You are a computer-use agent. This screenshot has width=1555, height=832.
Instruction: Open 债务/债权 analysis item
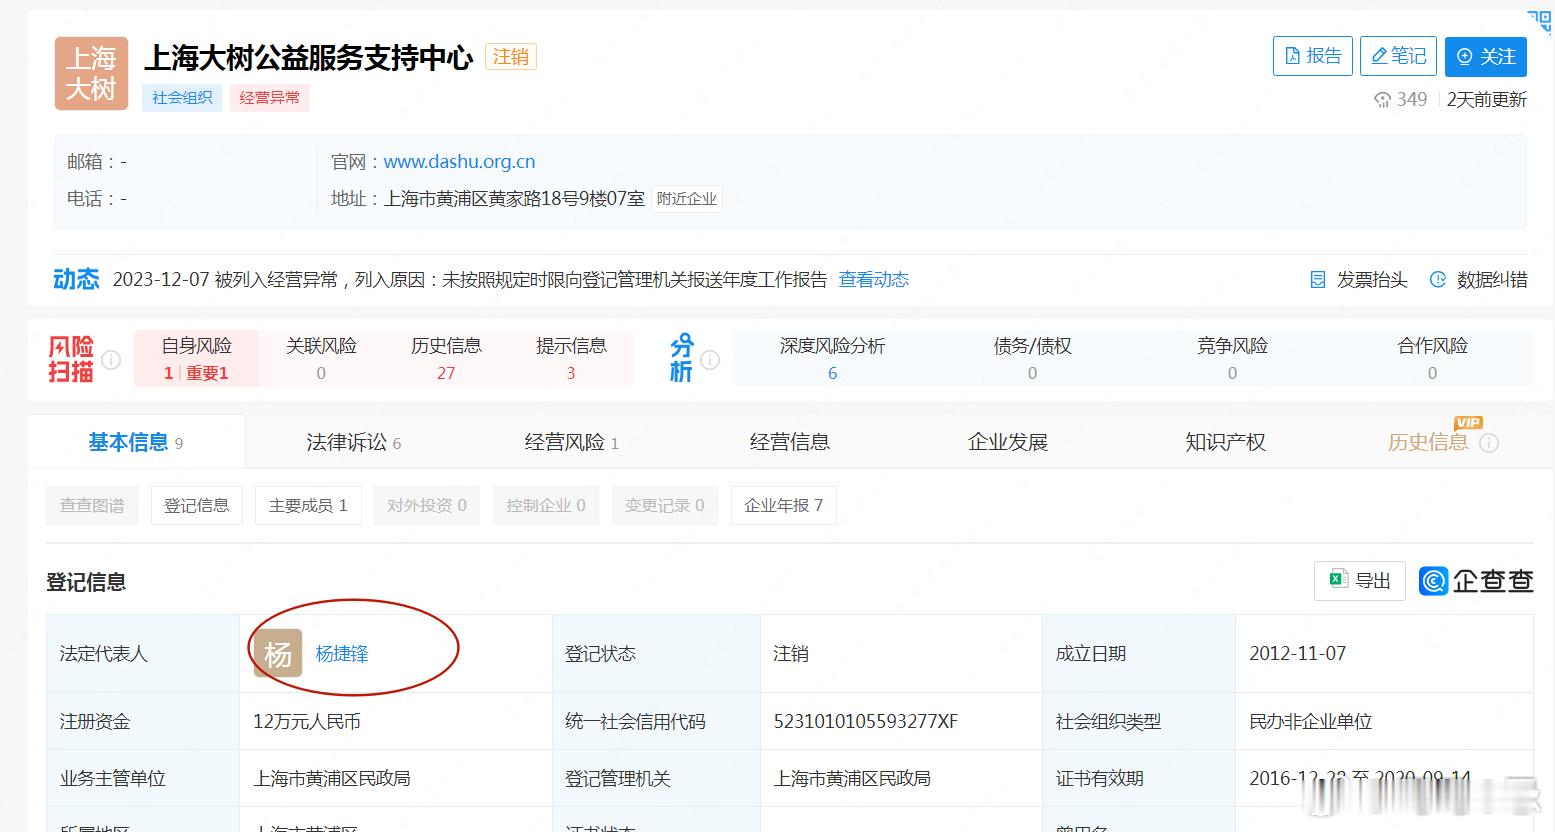(x=1032, y=358)
